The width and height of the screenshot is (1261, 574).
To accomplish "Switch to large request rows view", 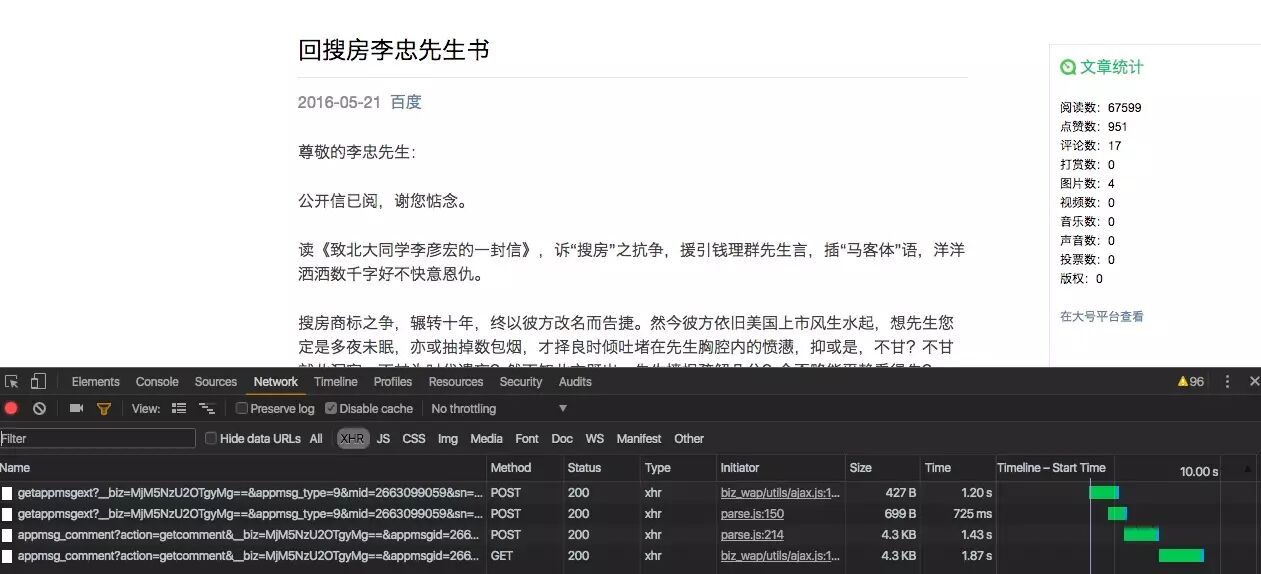I will coord(179,408).
